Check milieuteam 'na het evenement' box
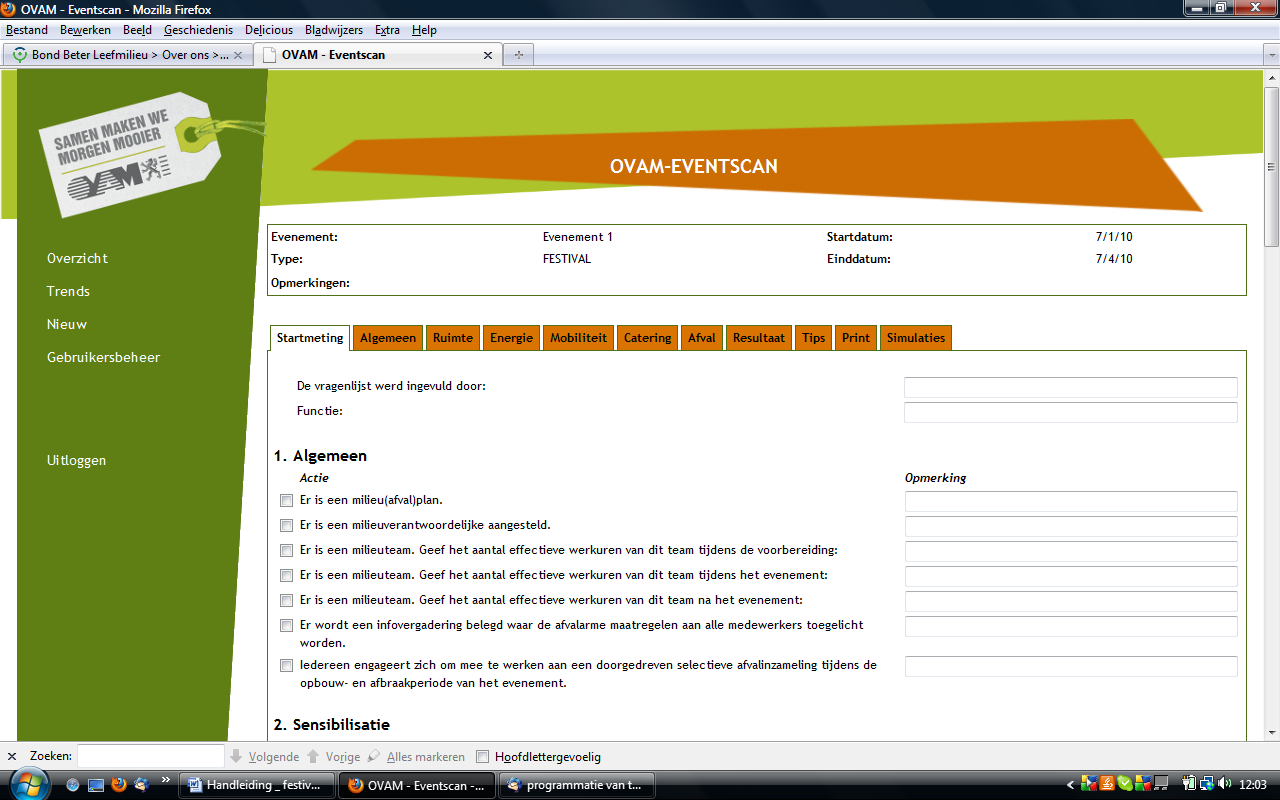 point(286,600)
